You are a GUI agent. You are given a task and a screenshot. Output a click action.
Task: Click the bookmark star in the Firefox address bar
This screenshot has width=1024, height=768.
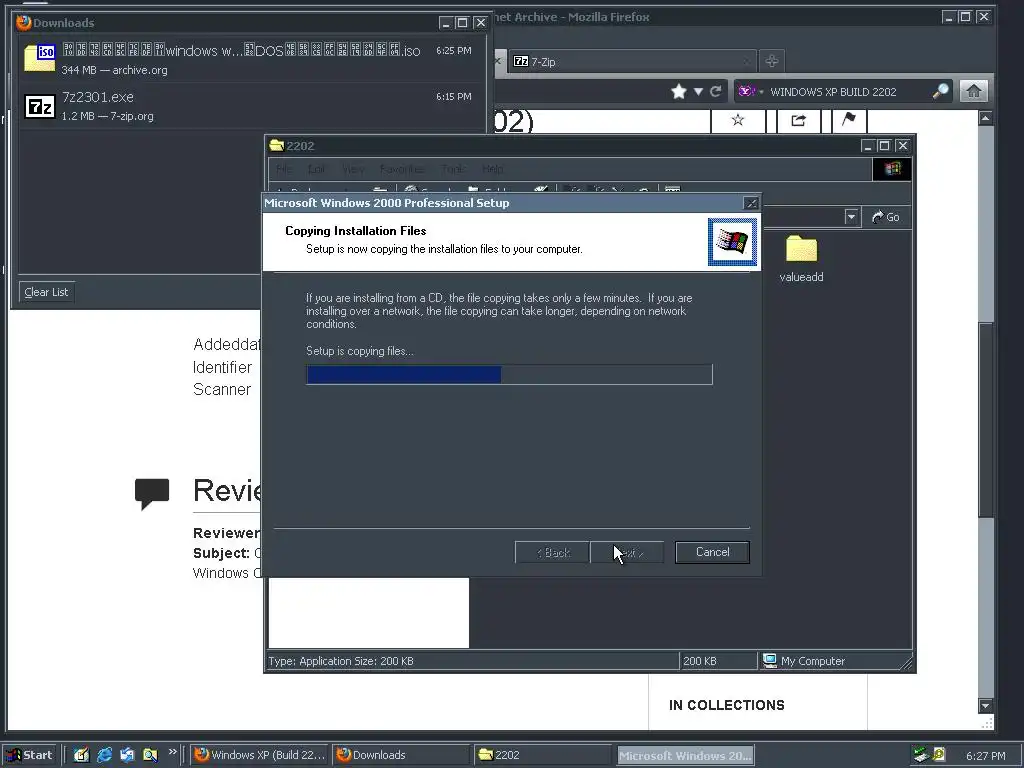point(679,91)
